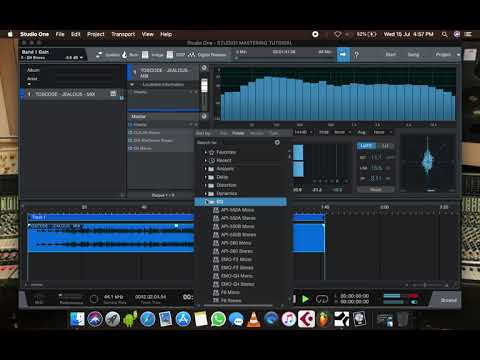480x360 pixels.
Task: Click Project page button
Action: pyautogui.click(x=443, y=54)
